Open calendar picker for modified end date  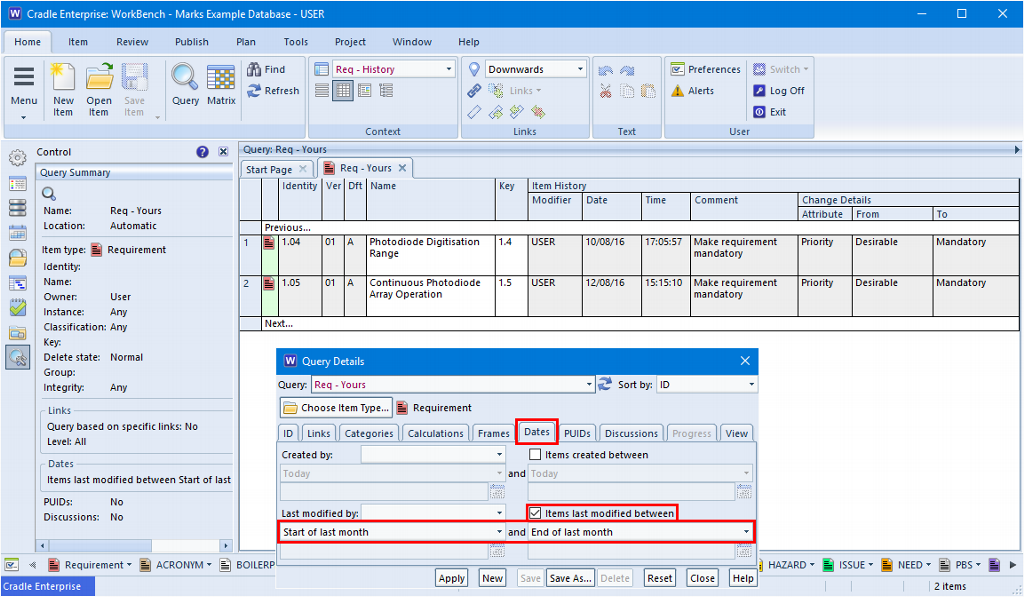744,551
